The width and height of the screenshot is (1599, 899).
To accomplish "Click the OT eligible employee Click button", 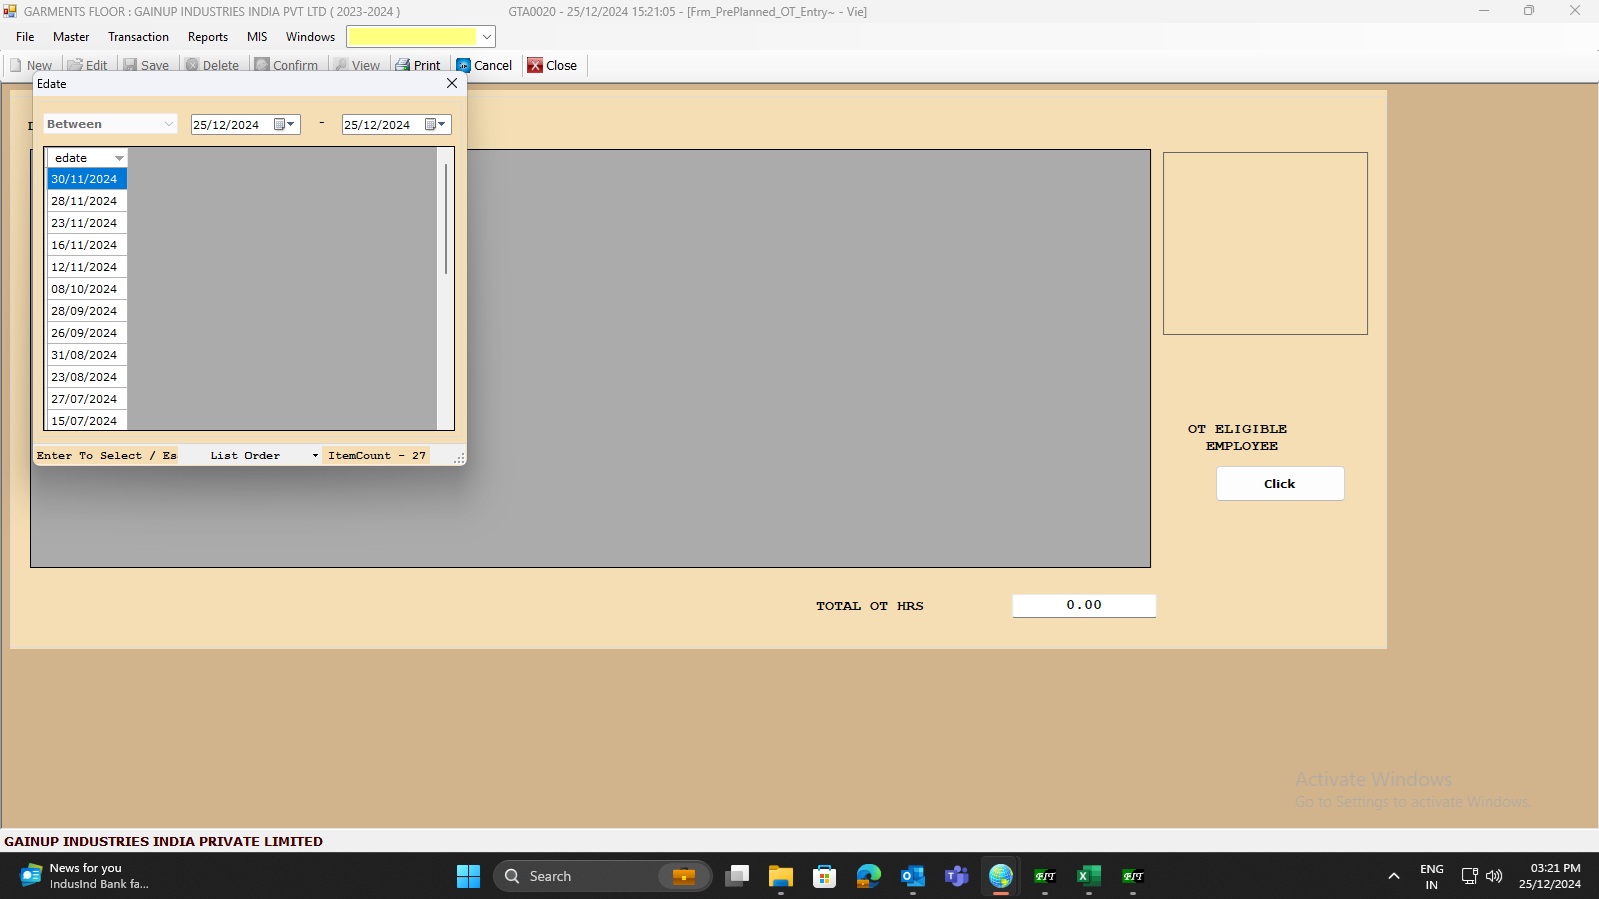I will click(x=1279, y=484).
